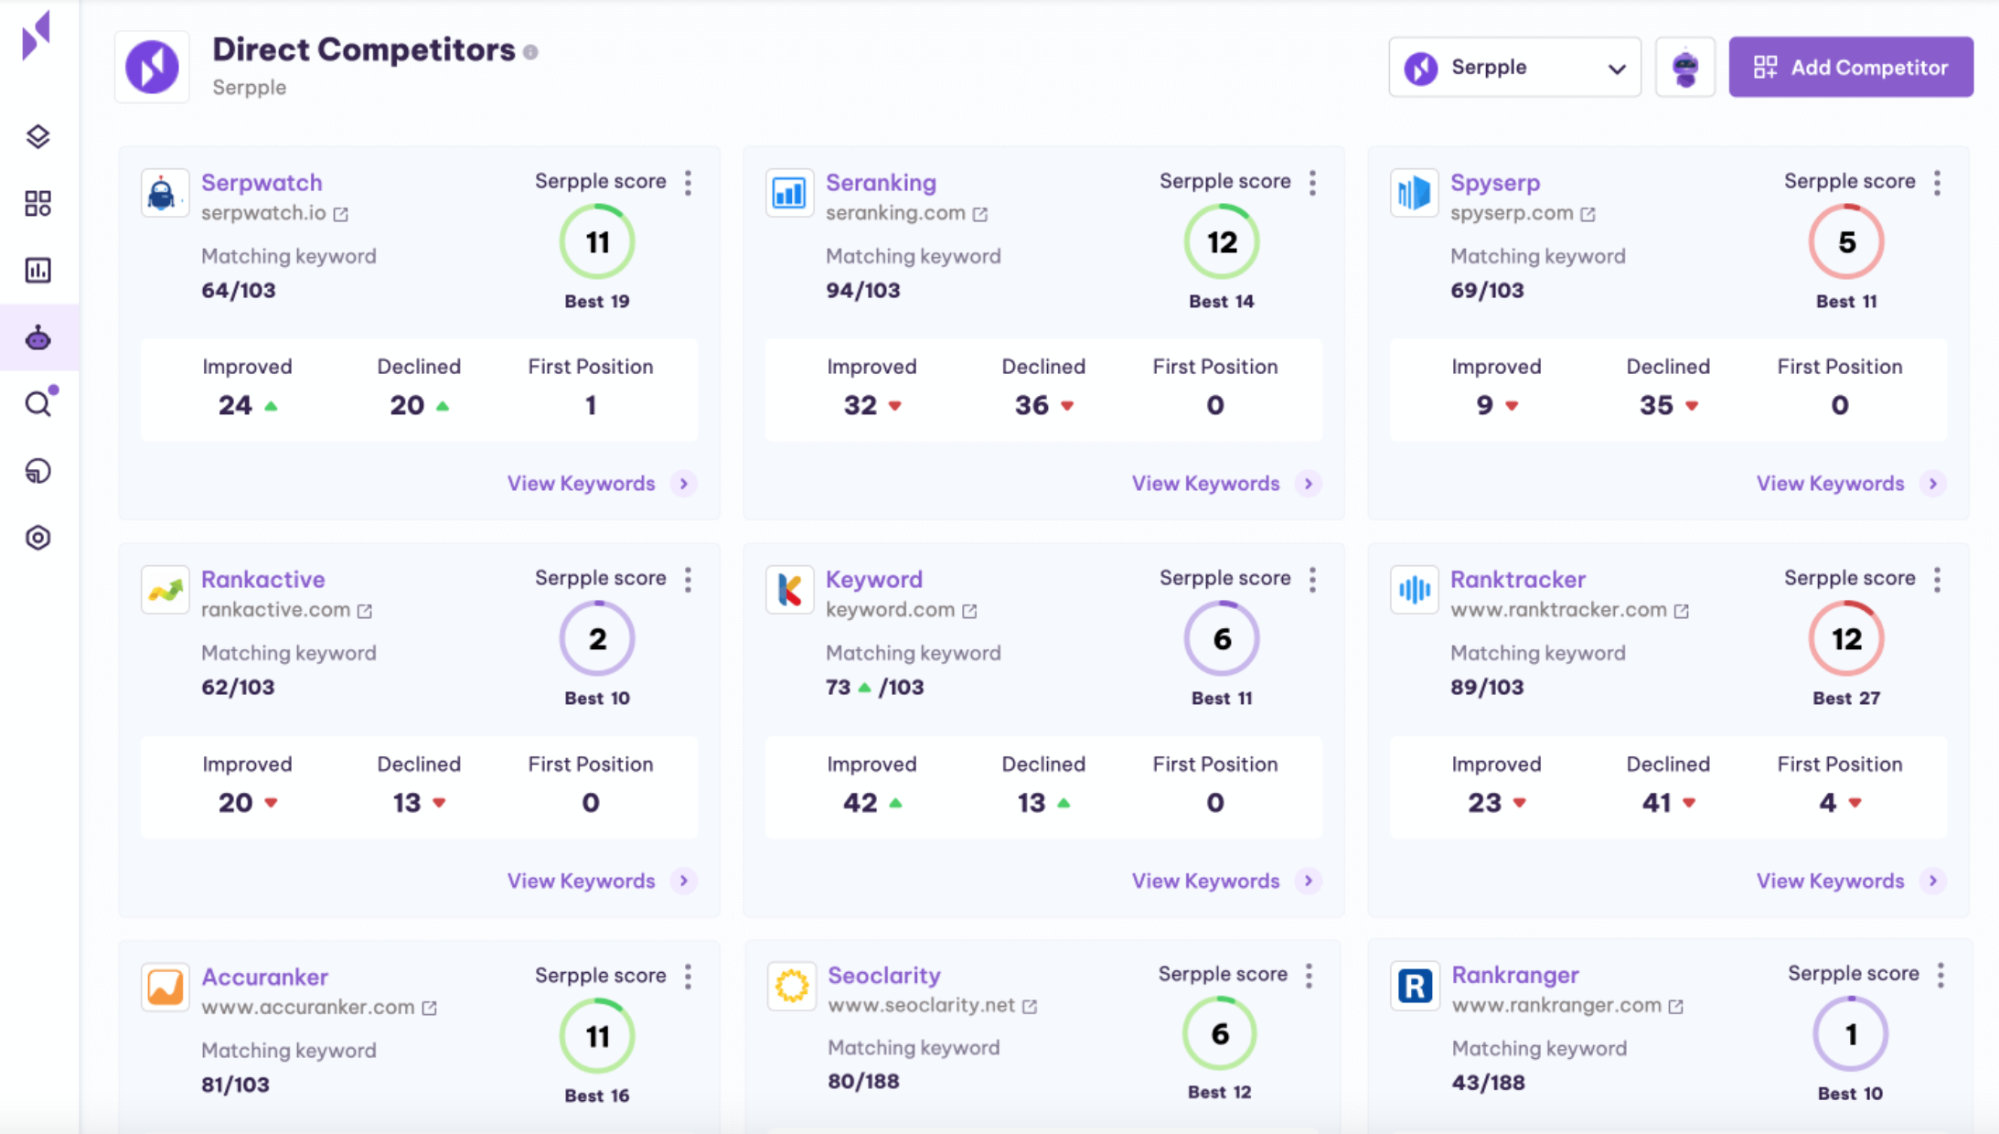Viewport: 1999px width, 1134px height.
Task: Open the three-dot menu on the Seoclarity card
Action: coord(1309,975)
